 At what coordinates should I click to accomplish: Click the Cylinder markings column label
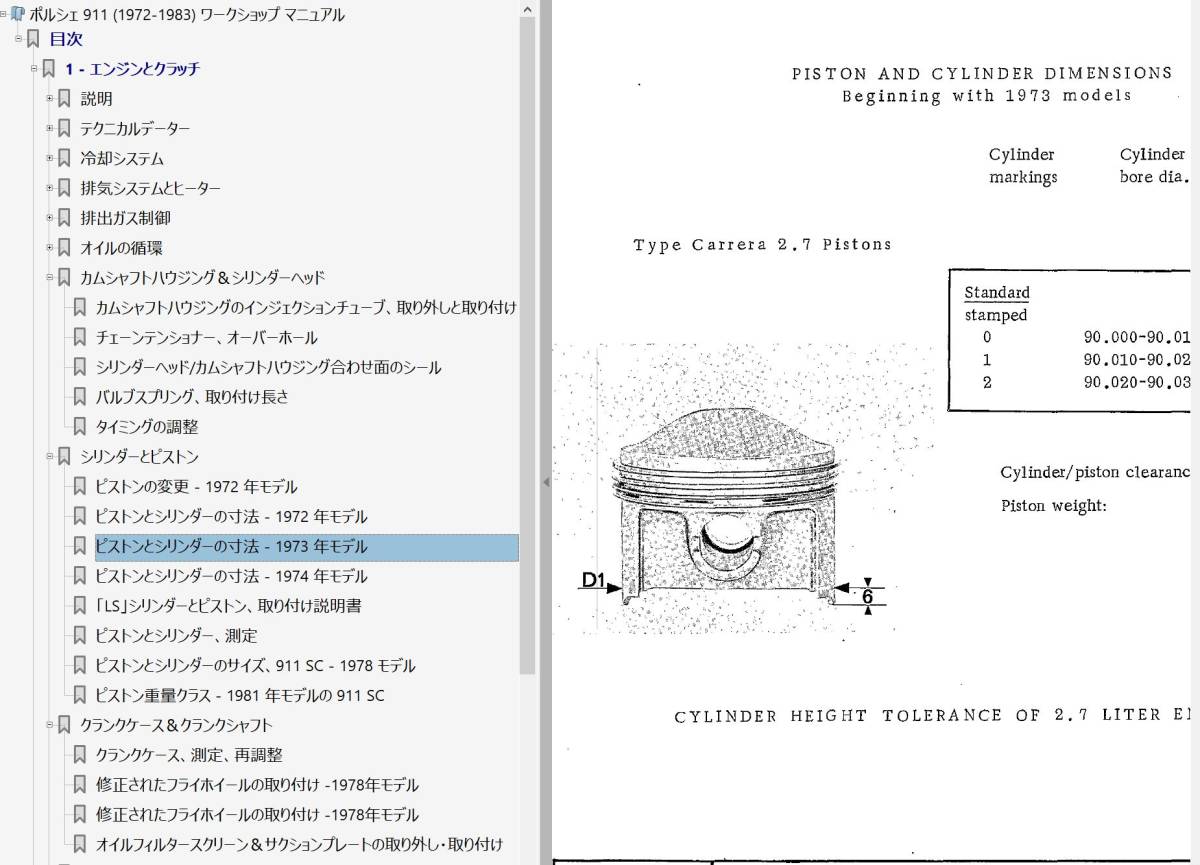1023,166
